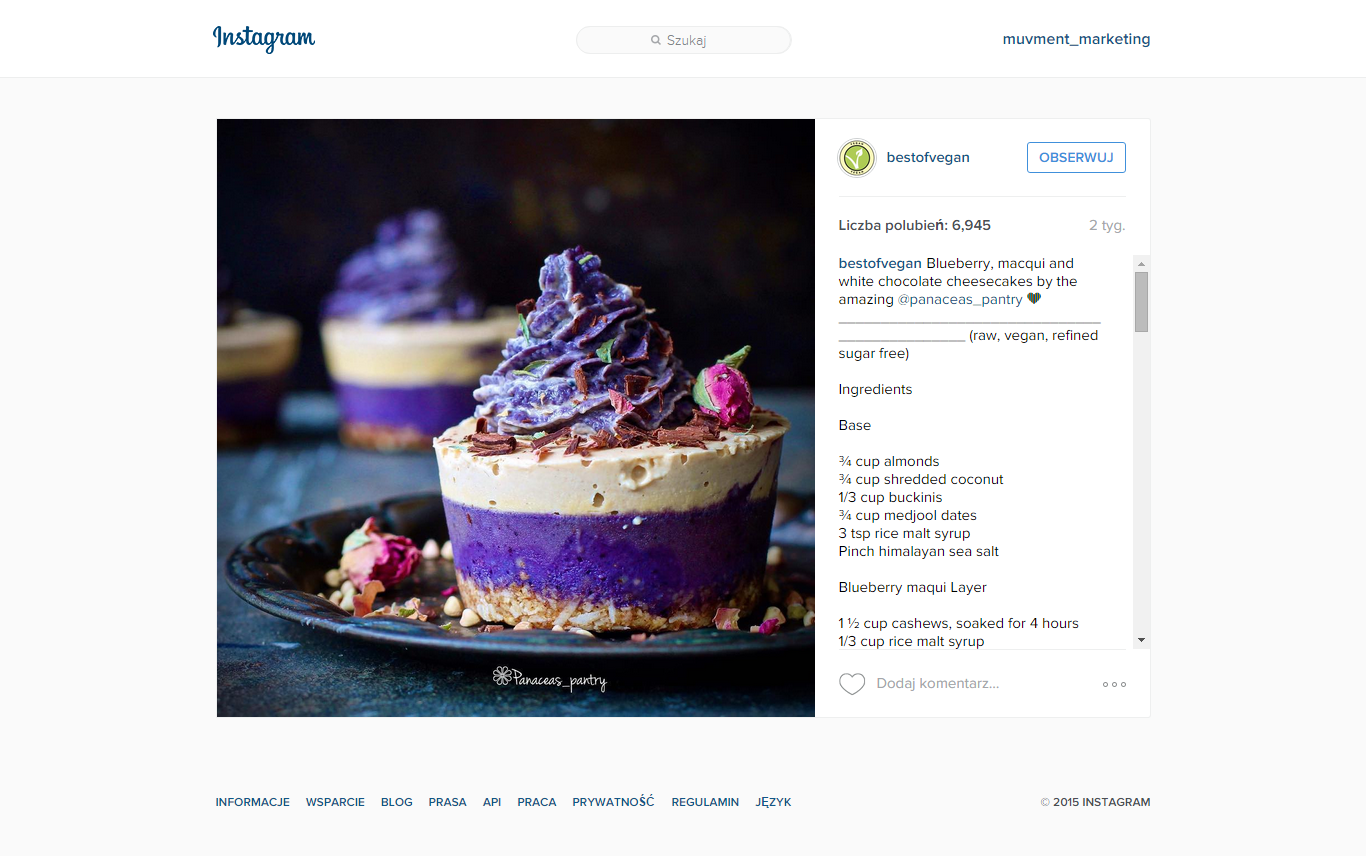Follow bestofvegan with the OBSERWUJ button
The height and width of the screenshot is (856, 1366).
(x=1076, y=157)
